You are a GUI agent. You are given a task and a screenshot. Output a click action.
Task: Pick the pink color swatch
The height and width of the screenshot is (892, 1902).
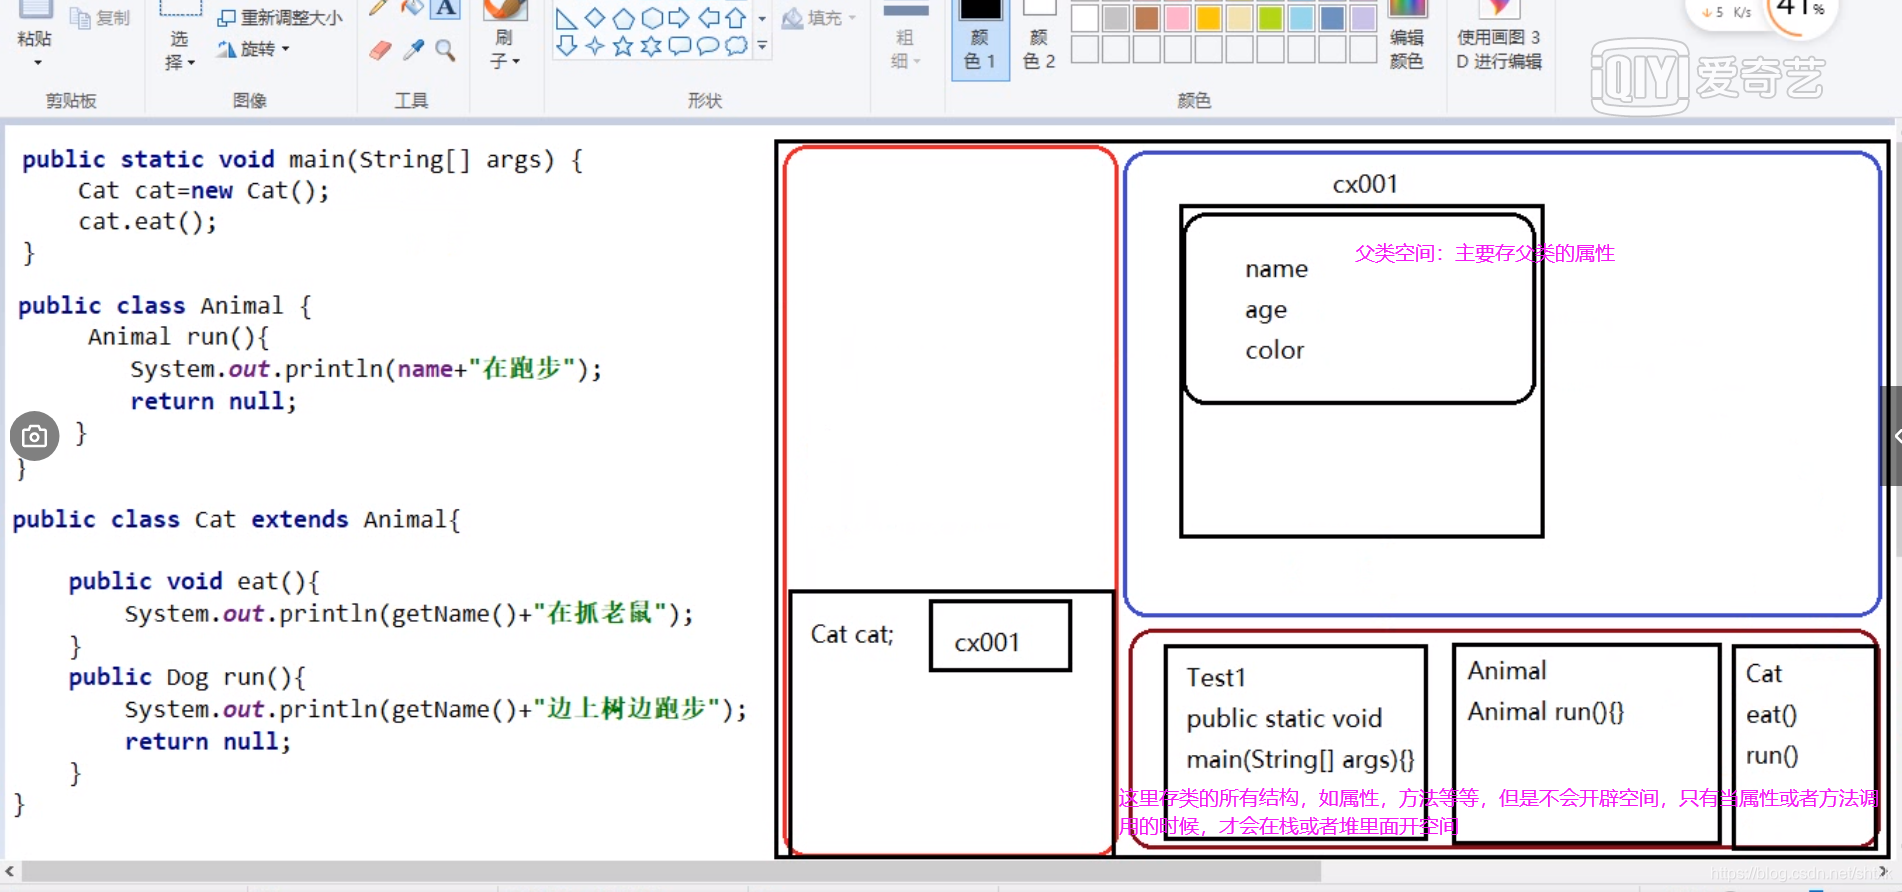(1178, 17)
